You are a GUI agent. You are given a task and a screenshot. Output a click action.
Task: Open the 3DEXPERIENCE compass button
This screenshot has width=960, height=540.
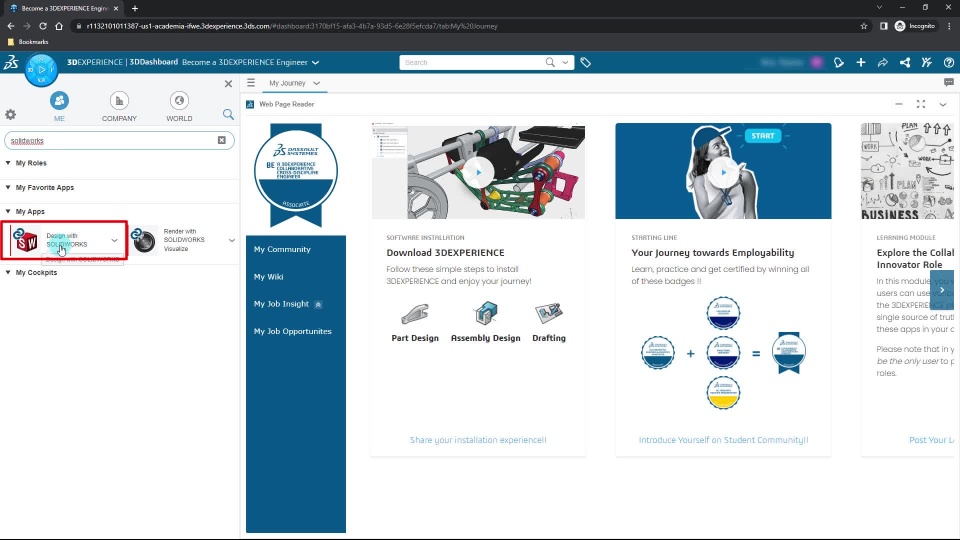click(41, 70)
